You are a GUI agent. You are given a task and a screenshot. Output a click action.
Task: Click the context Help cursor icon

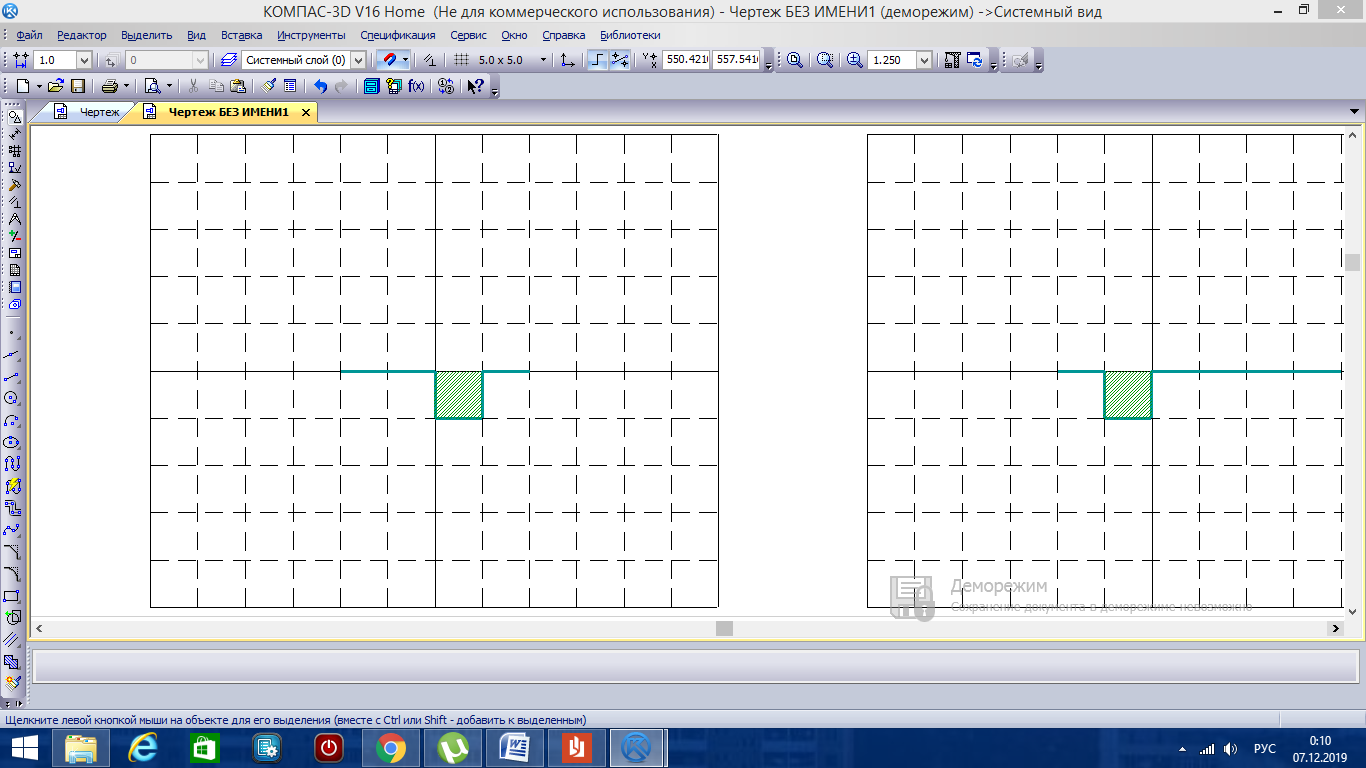pos(476,86)
